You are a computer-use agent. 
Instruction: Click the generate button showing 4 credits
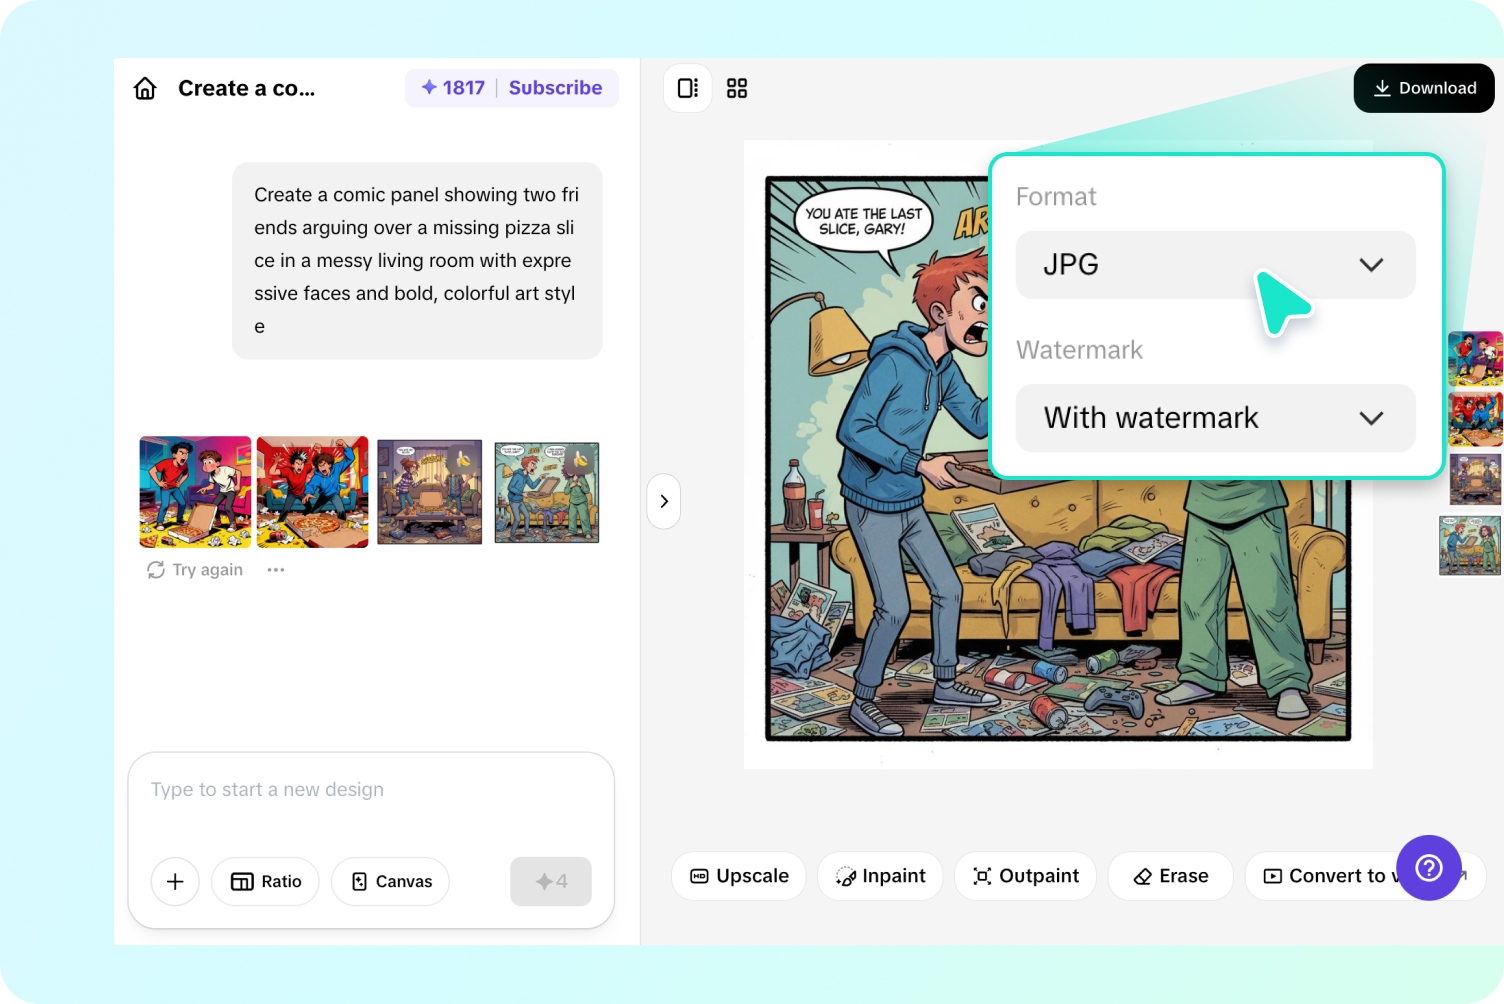pyautogui.click(x=551, y=881)
